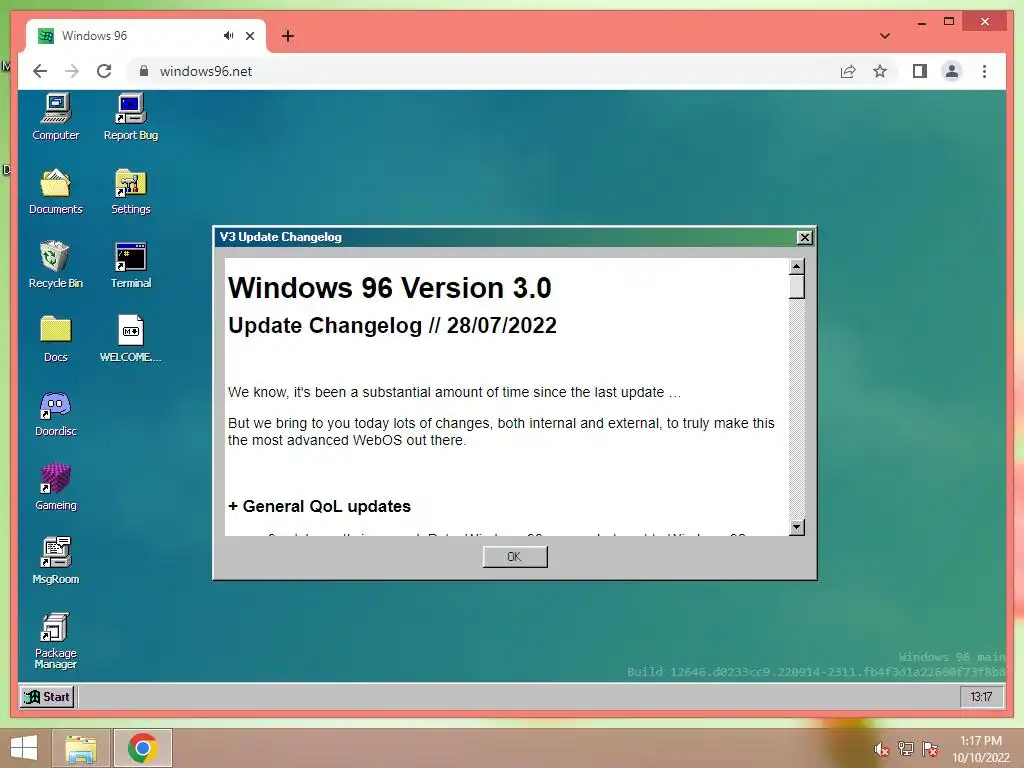Select the WELCOME markdown file icon
This screenshot has width=1024, height=768.
[x=131, y=339]
